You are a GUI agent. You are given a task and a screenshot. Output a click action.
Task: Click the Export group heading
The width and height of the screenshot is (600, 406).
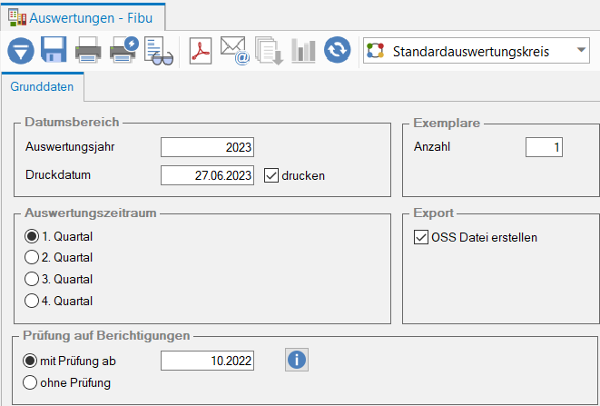[434, 213]
